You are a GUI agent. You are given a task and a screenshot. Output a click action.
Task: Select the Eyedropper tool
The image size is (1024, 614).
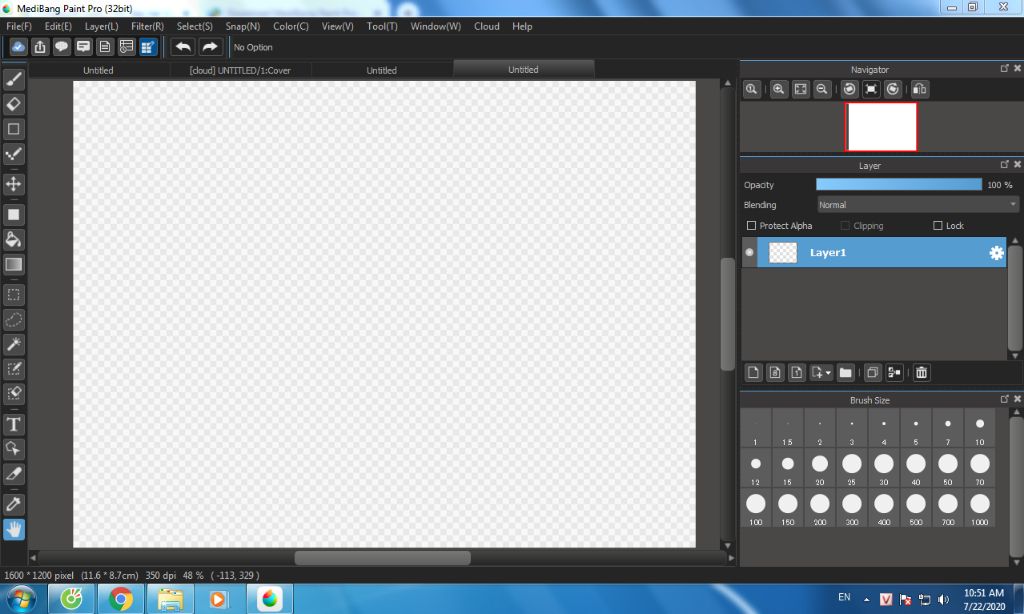click(14, 503)
